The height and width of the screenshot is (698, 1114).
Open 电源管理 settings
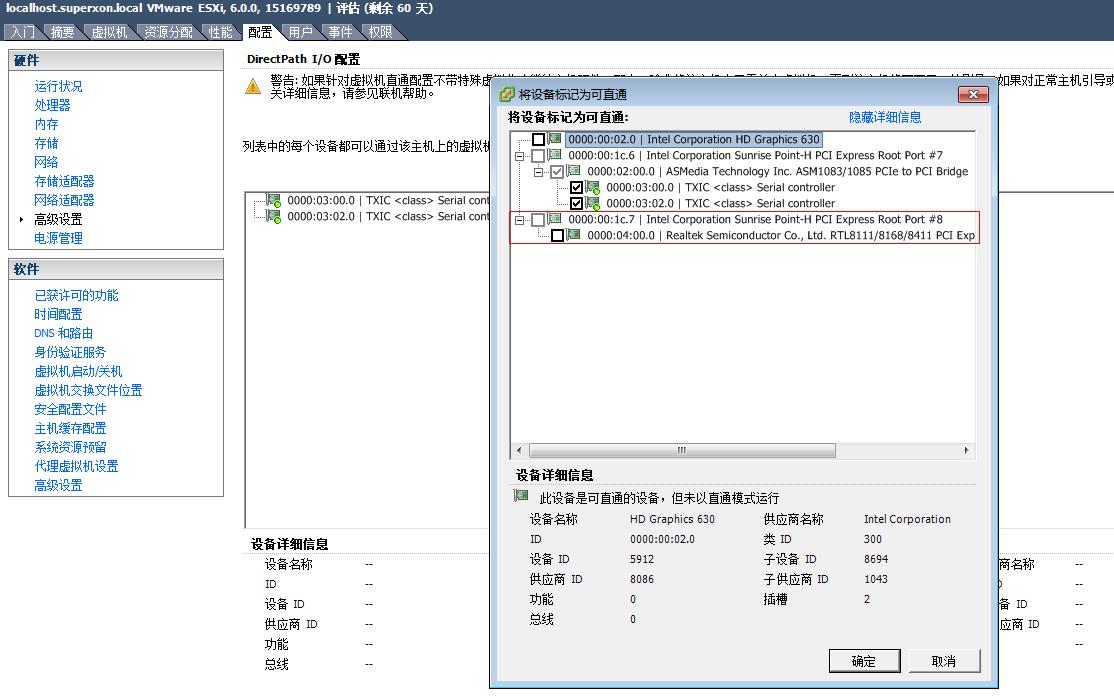click(x=58, y=238)
